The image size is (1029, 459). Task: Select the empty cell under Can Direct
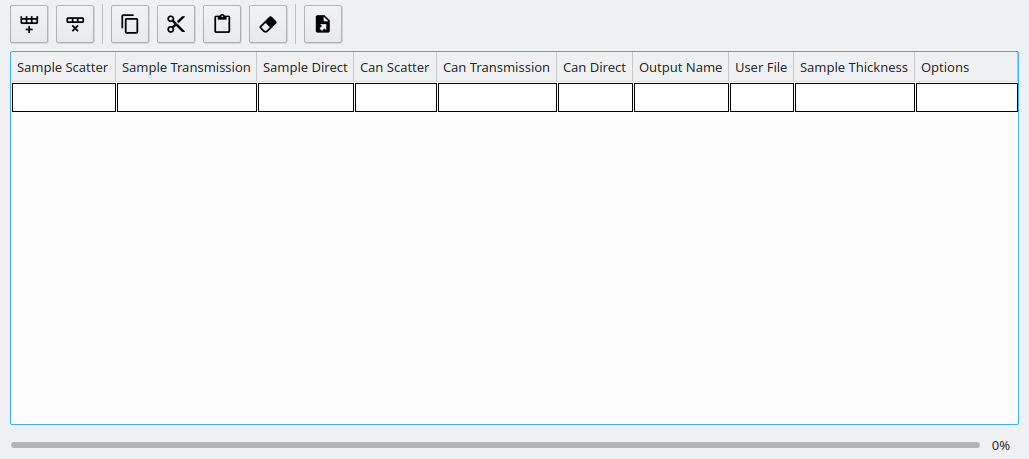(x=595, y=97)
